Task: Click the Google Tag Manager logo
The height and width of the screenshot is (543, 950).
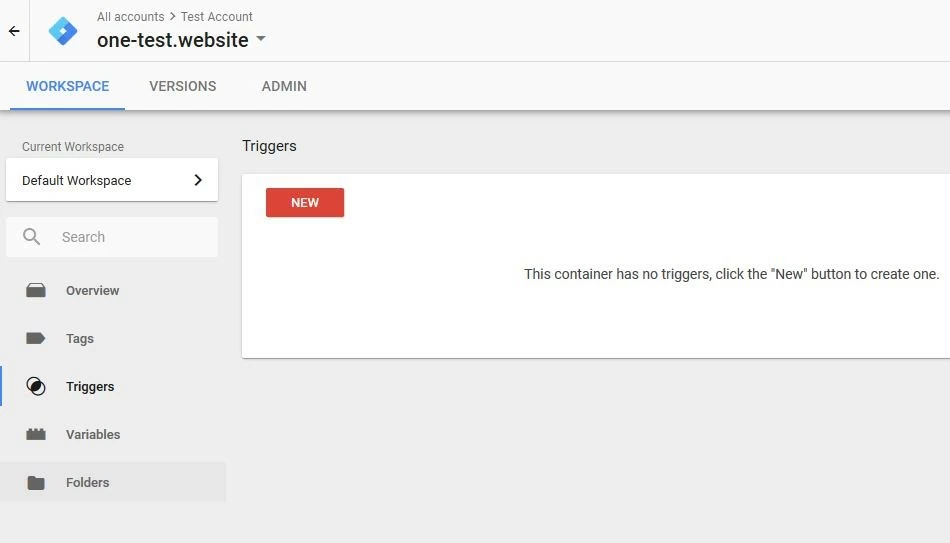Action: (x=63, y=31)
